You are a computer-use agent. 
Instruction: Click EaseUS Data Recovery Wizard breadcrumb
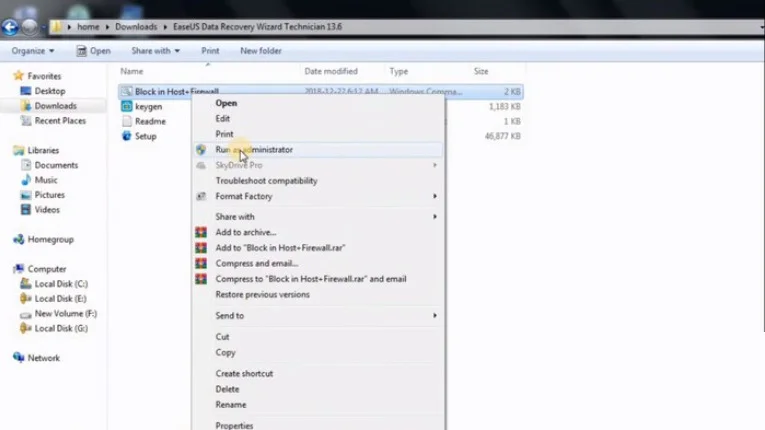click(258, 27)
